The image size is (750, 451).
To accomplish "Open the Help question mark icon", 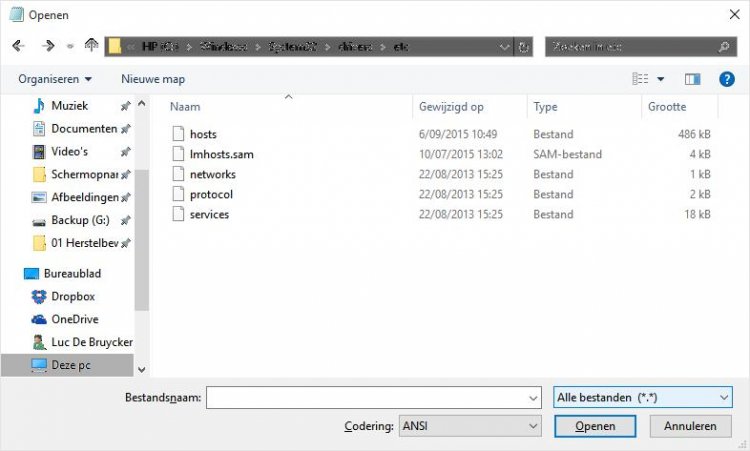I will (x=726, y=79).
